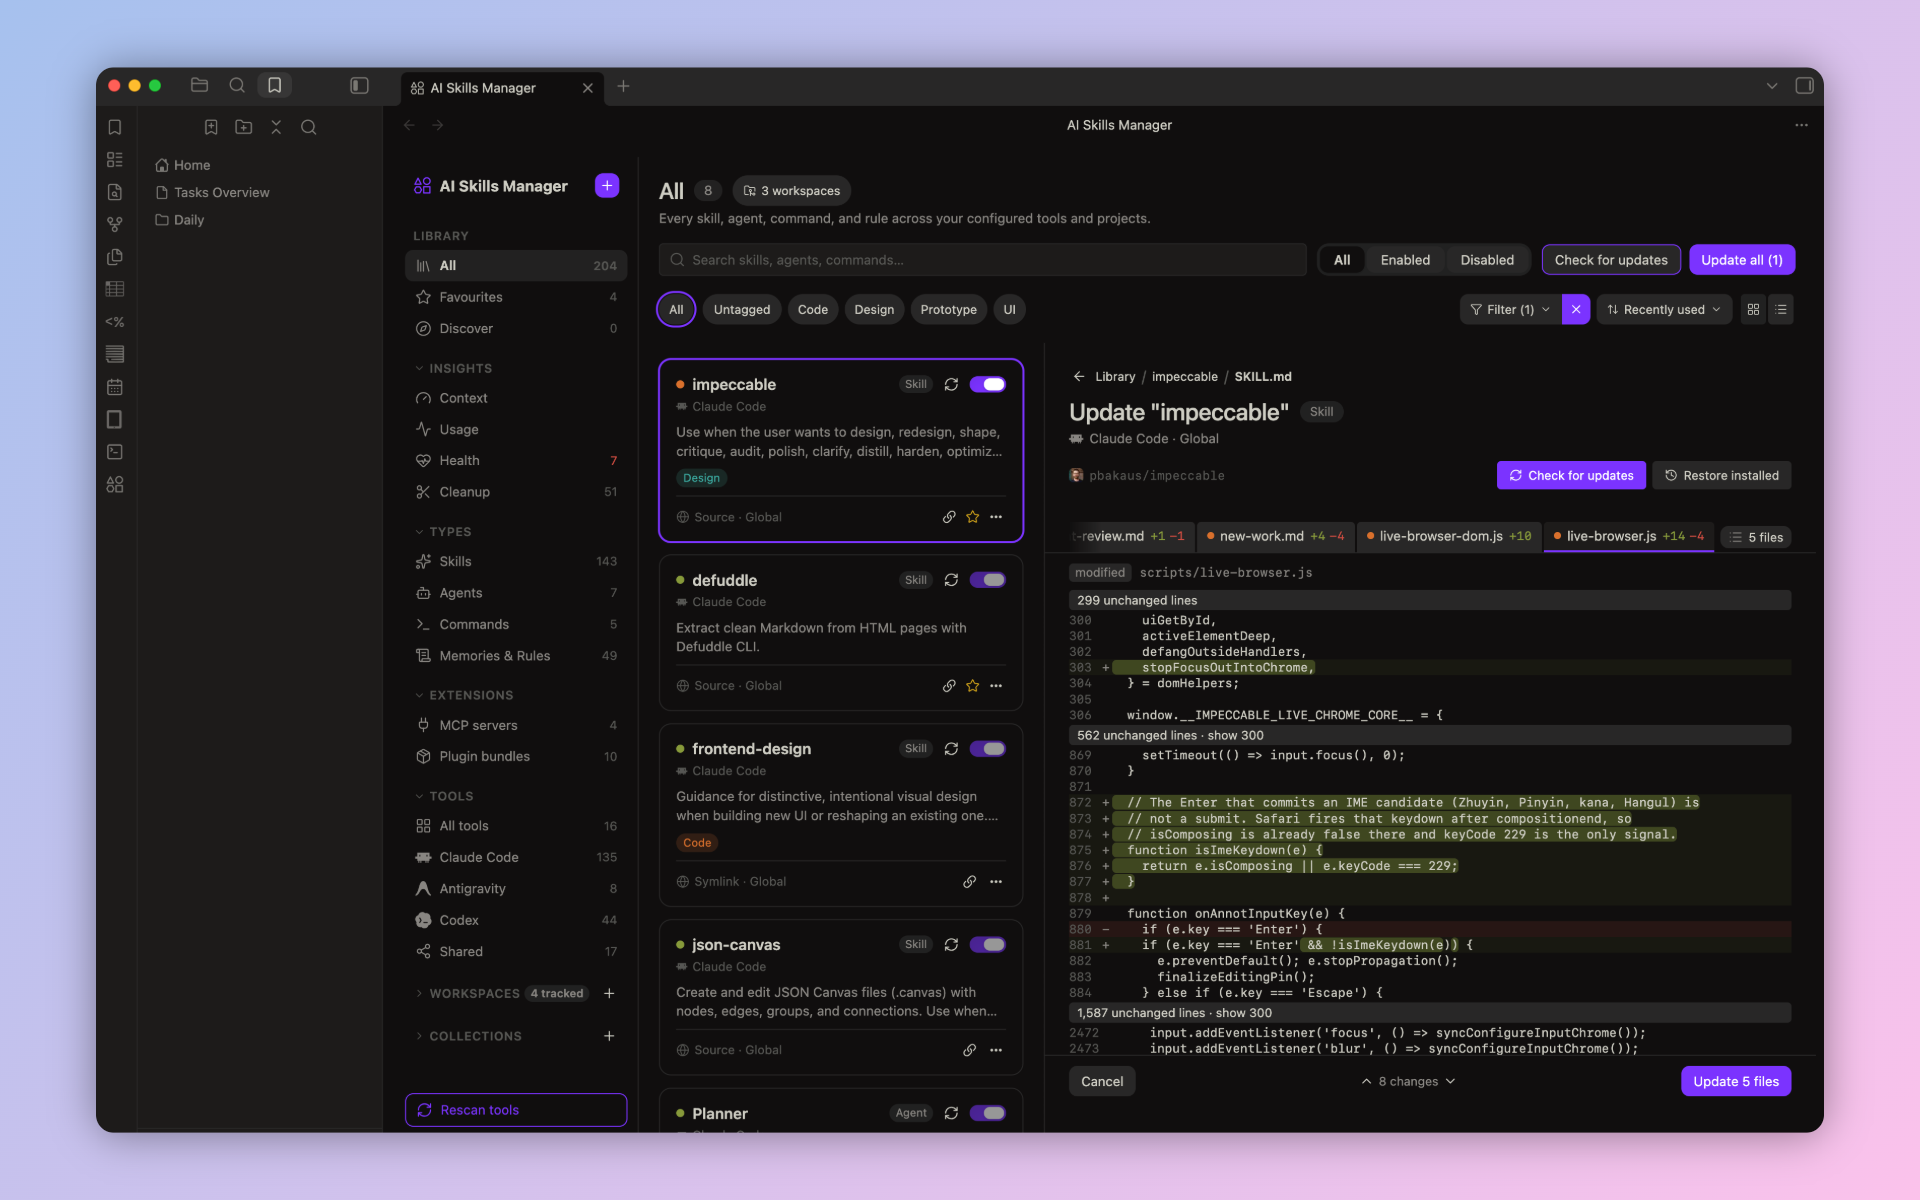This screenshot has height=1200, width=1920.
Task: Open more options on impeccable card
Action: 996,517
